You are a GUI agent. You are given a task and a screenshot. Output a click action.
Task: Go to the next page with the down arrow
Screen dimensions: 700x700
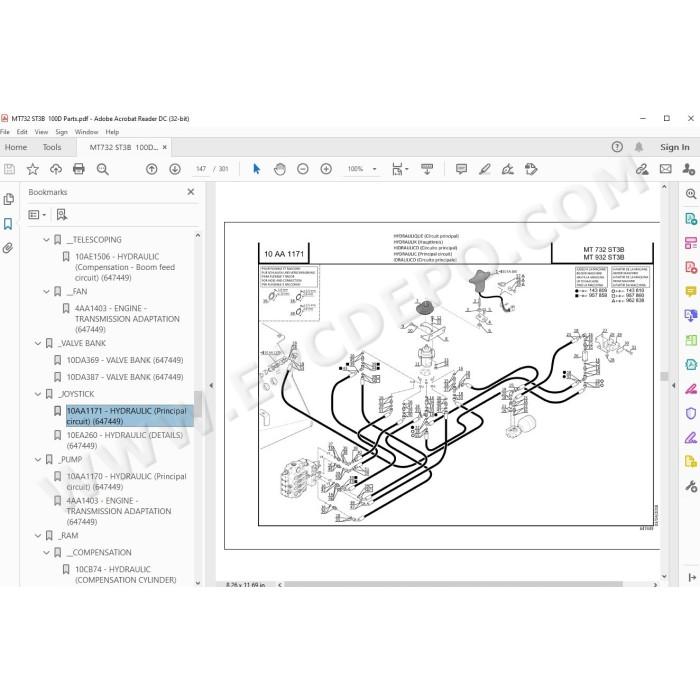pos(175,169)
